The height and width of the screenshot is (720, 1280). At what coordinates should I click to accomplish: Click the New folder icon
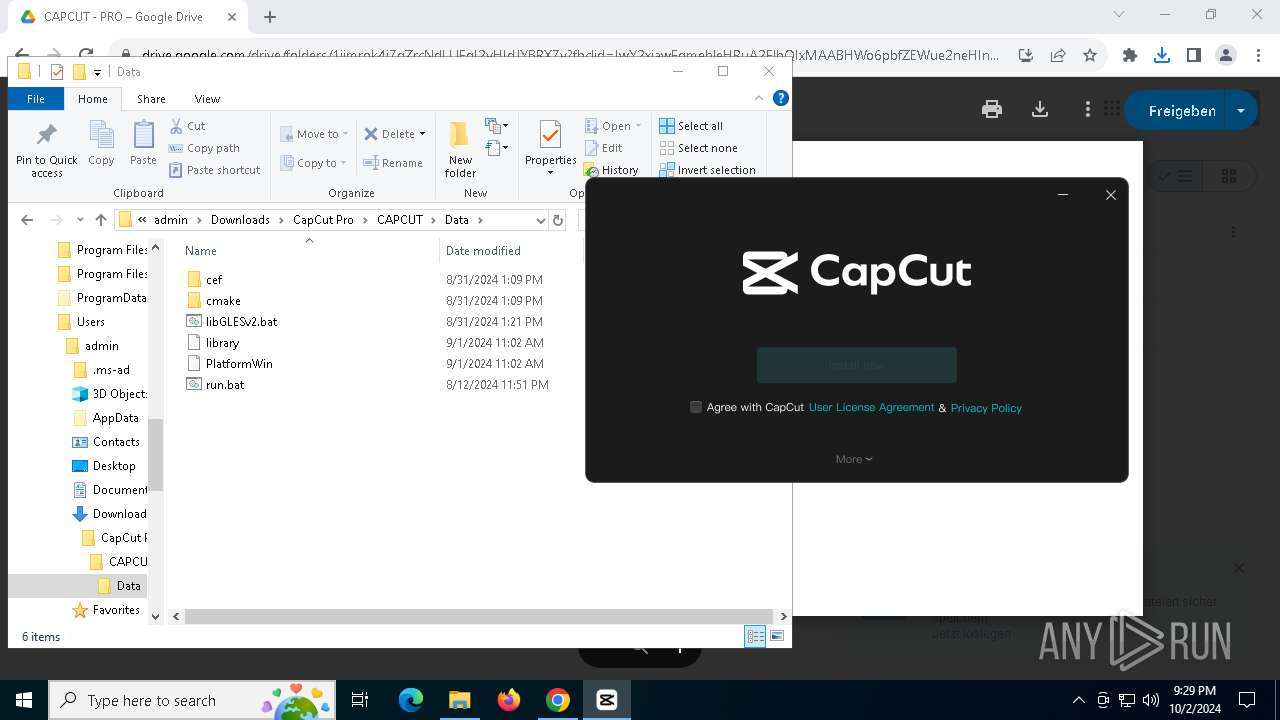tap(460, 136)
